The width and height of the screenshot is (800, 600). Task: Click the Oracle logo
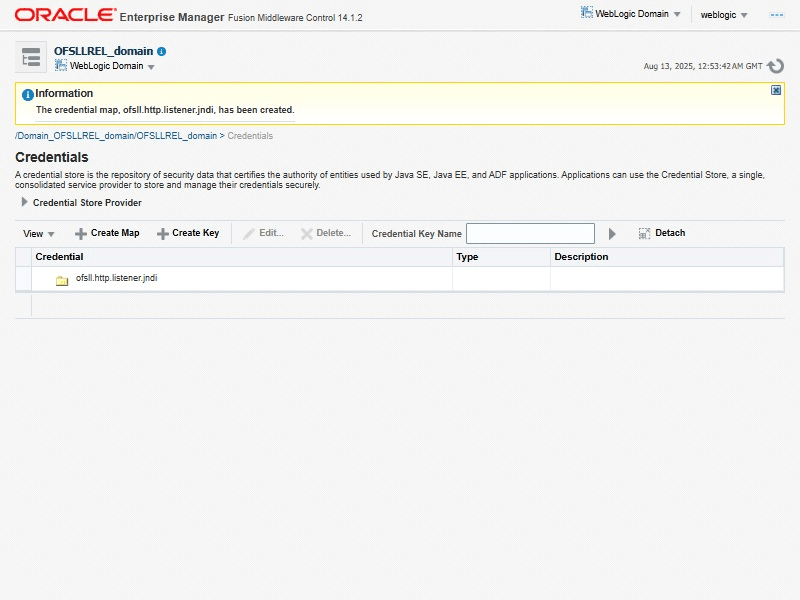65,15
